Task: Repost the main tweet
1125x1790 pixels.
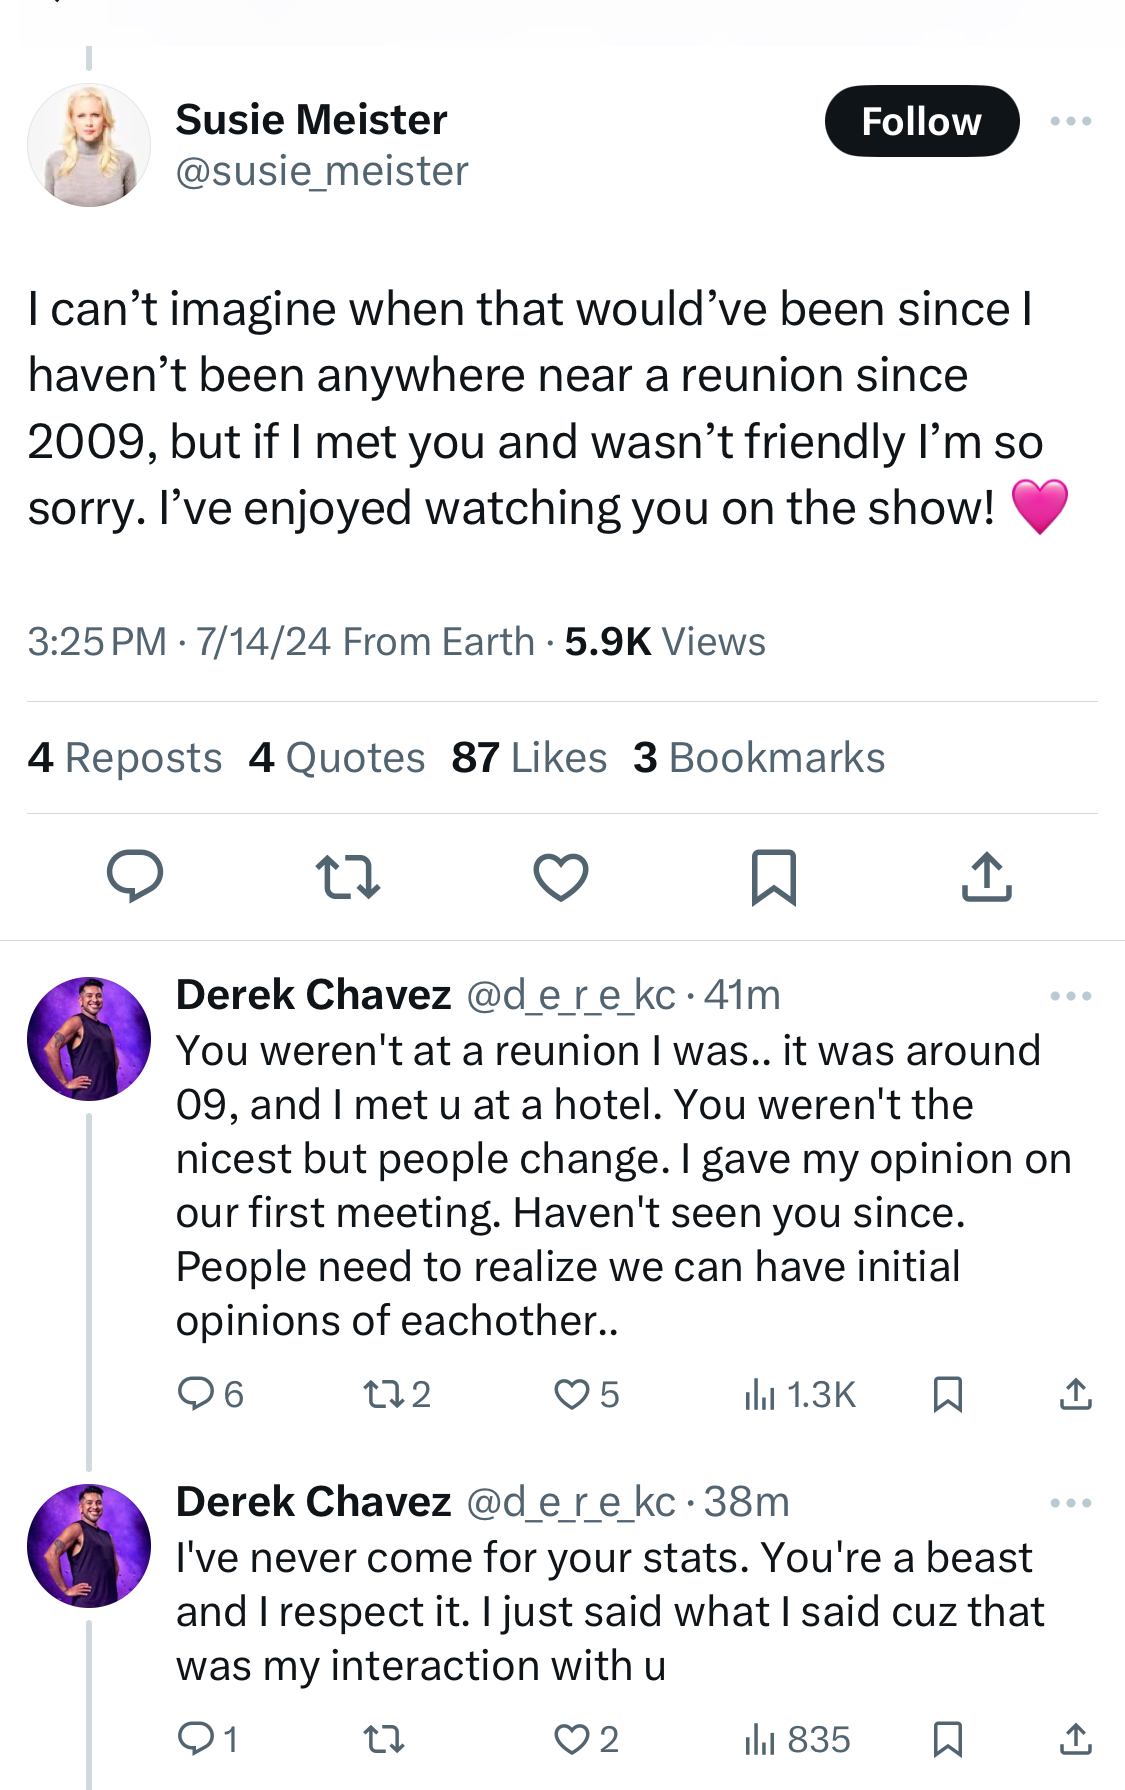Action: click(348, 877)
